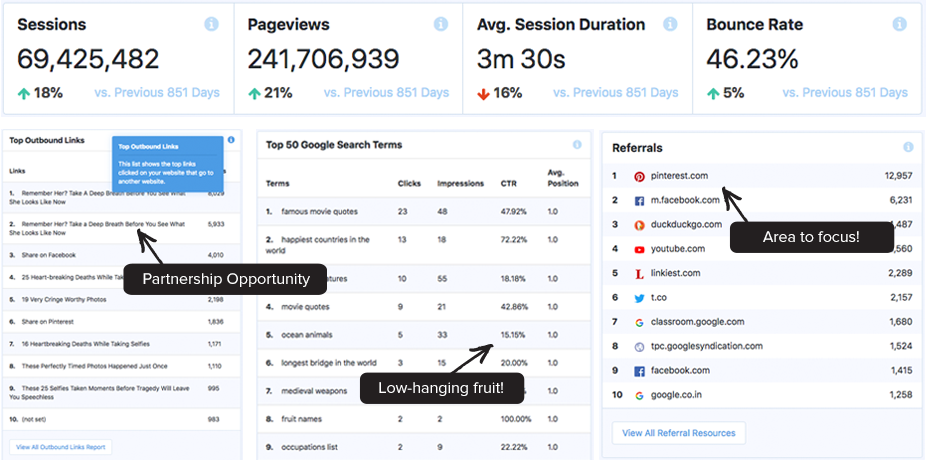The height and width of the screenshot is (460, 926).
Task: Click the CTR column header
Action: pyautogui.click(x=508, y=183)
